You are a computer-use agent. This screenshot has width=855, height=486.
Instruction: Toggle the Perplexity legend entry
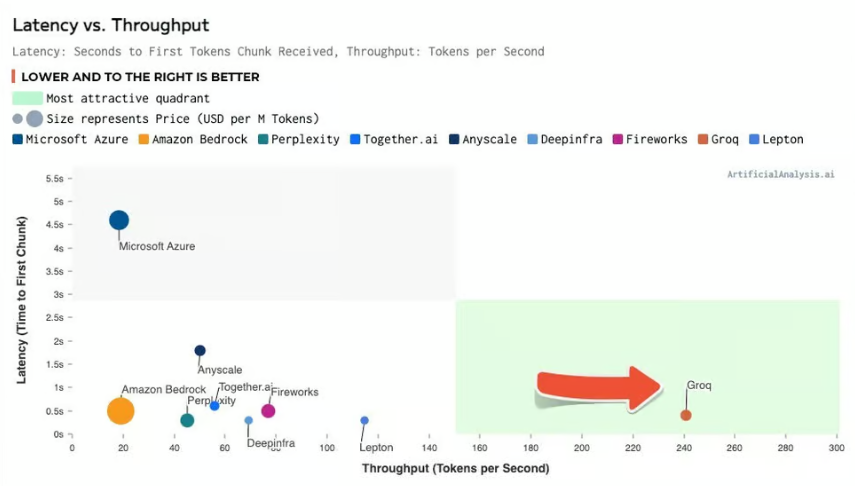(299, 139)
